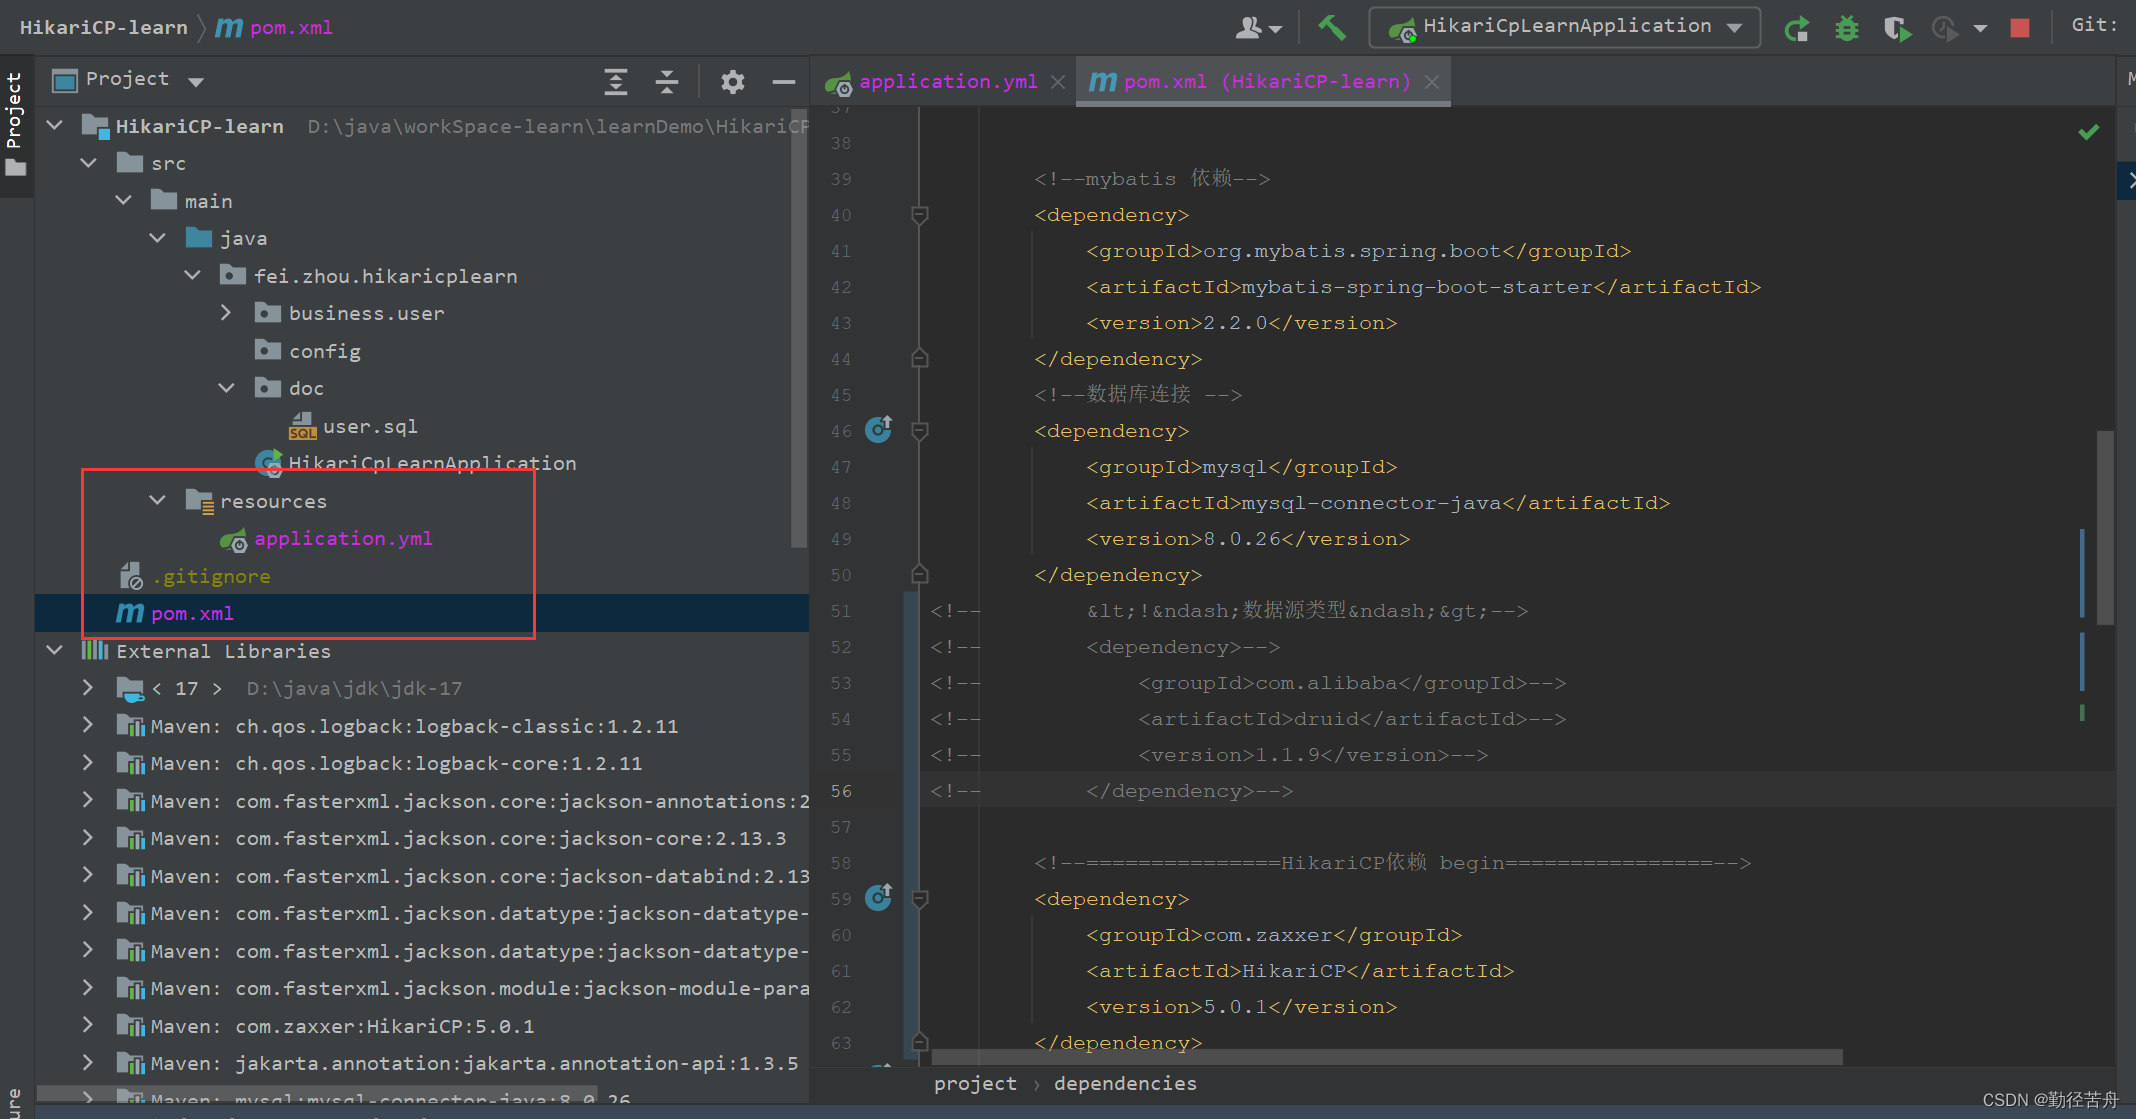2136x1119 pixels.
Task: Expand all nodes in Project tree
Action: 616,81
